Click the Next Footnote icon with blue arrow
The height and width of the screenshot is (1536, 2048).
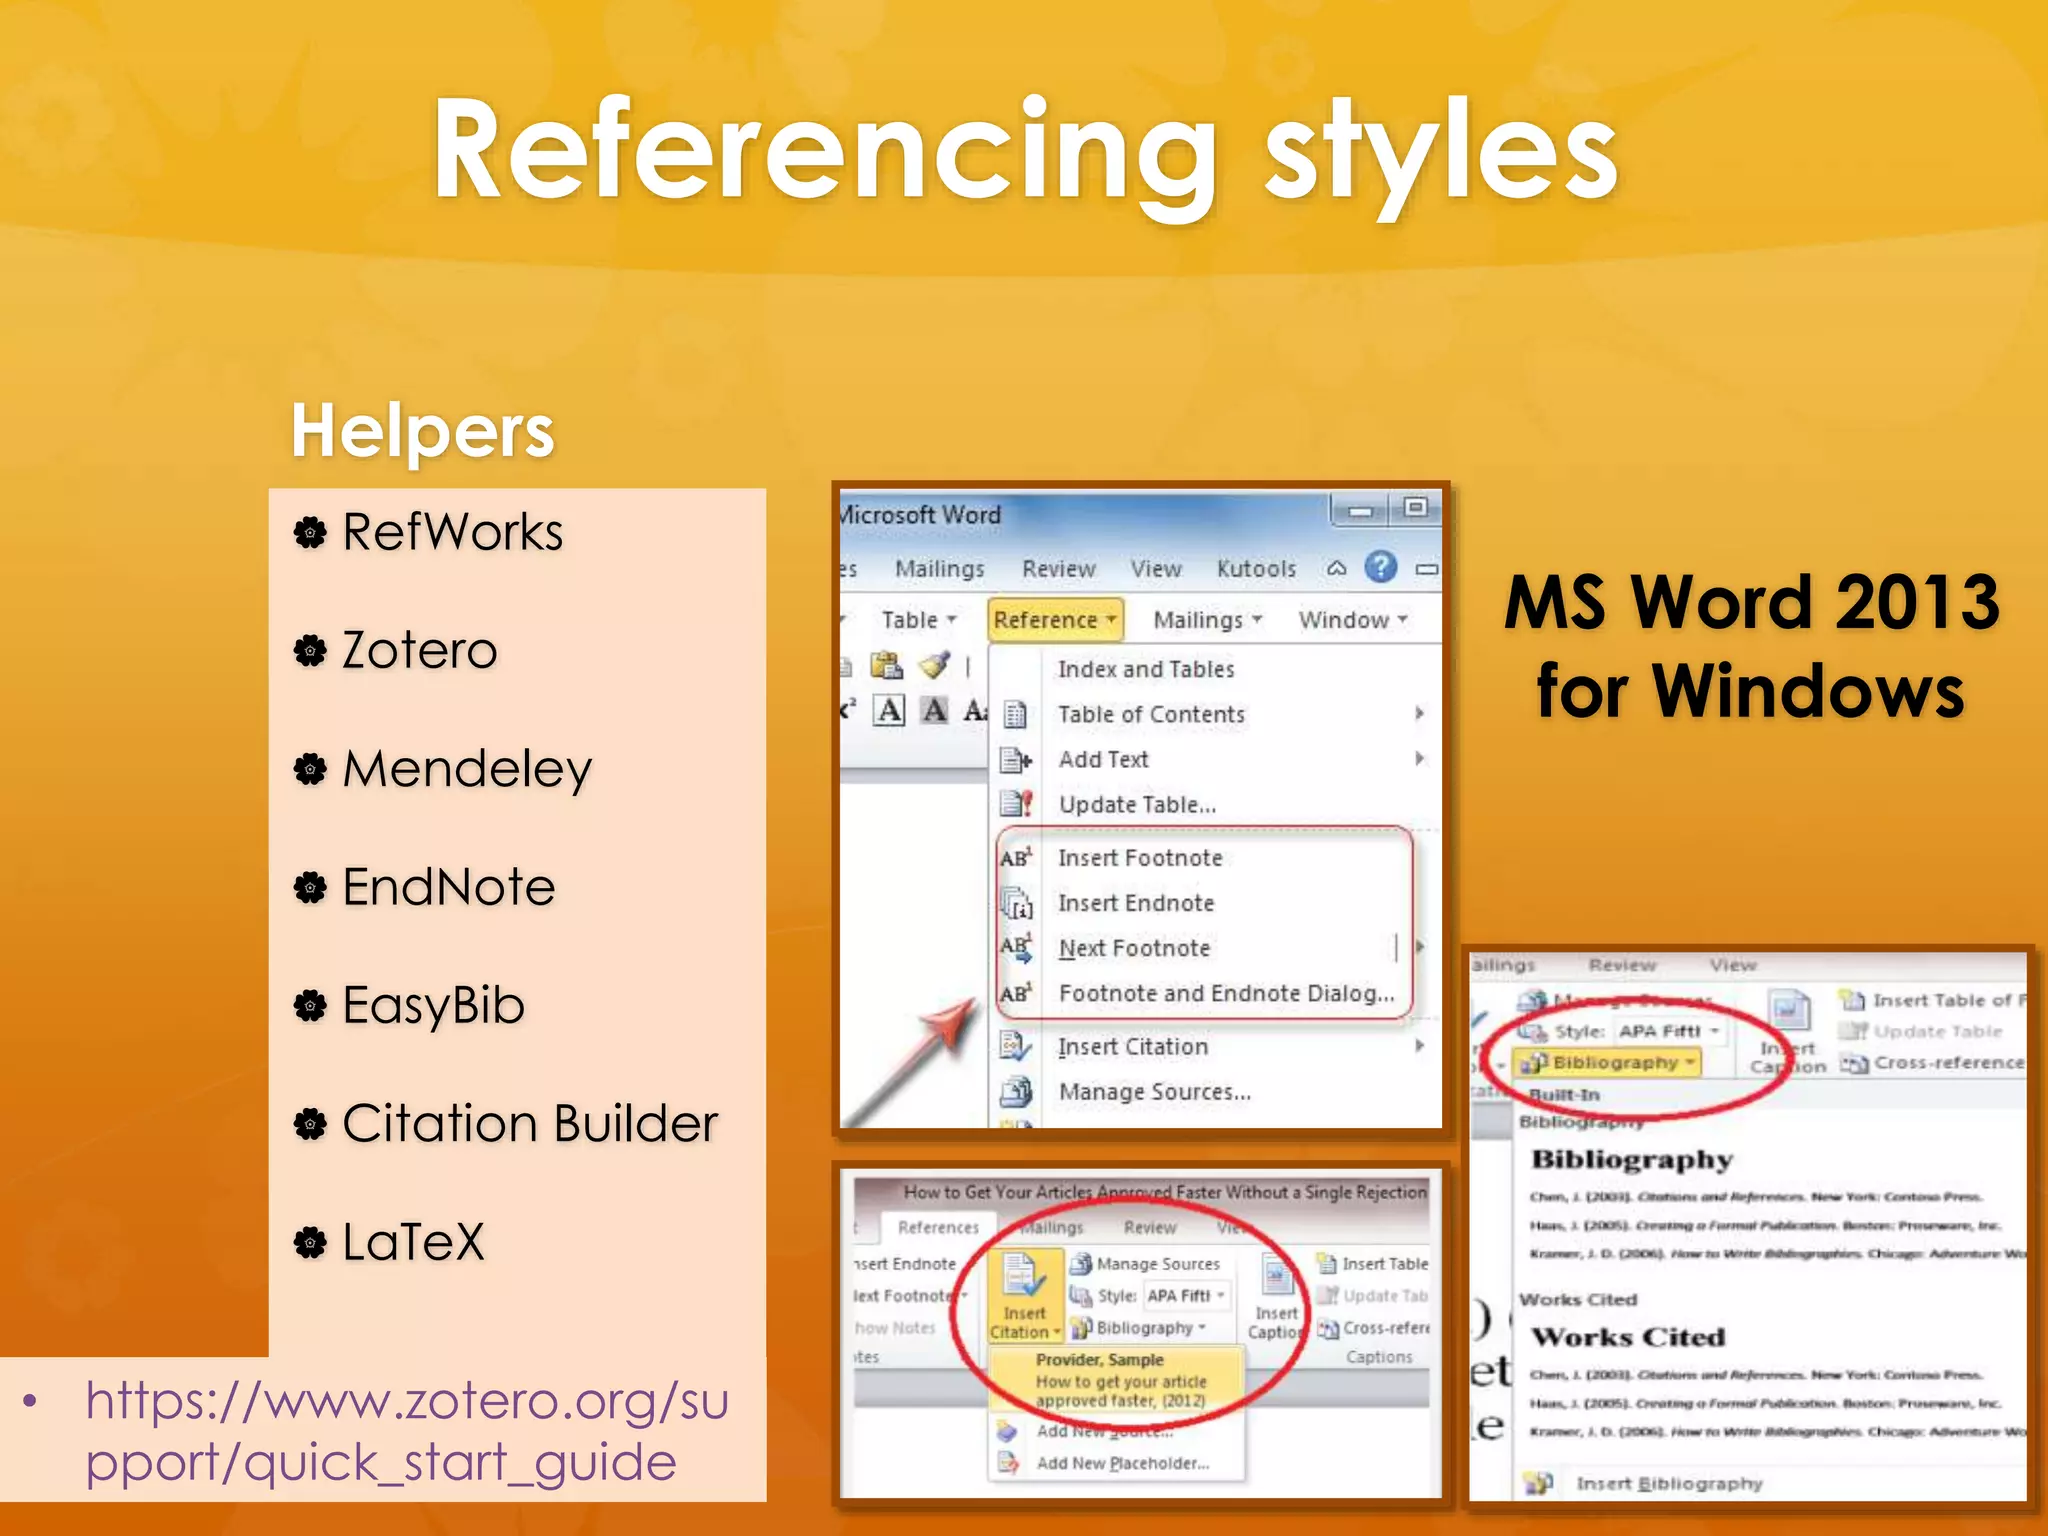tap(1016, 948)
